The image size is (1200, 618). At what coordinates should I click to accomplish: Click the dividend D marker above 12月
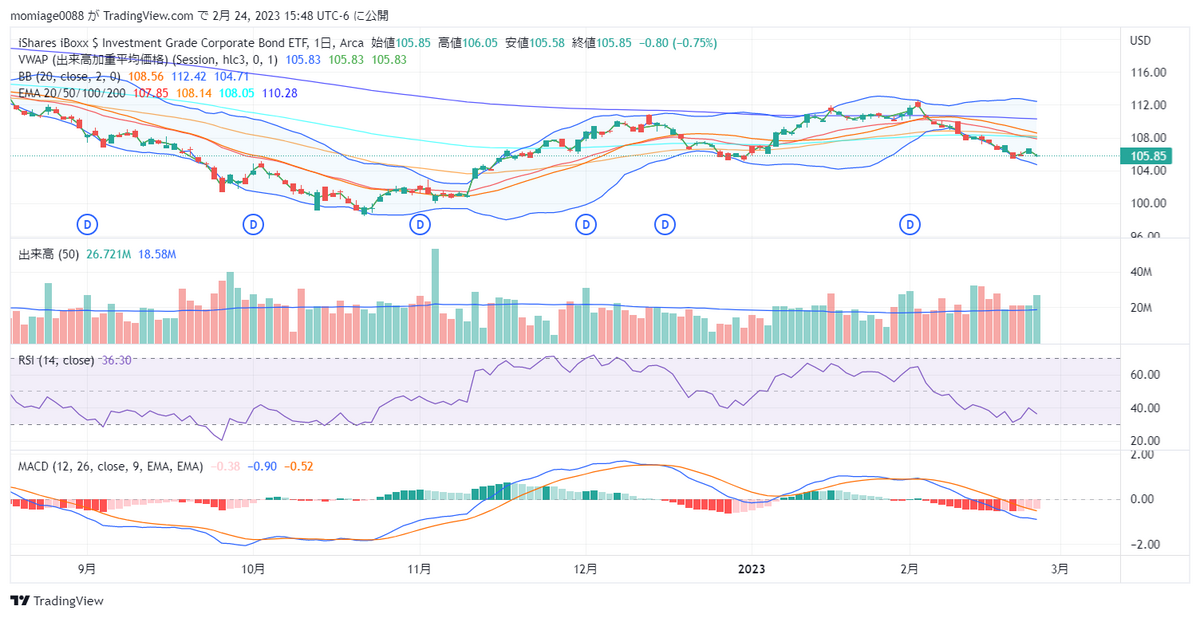coord(586,225)
